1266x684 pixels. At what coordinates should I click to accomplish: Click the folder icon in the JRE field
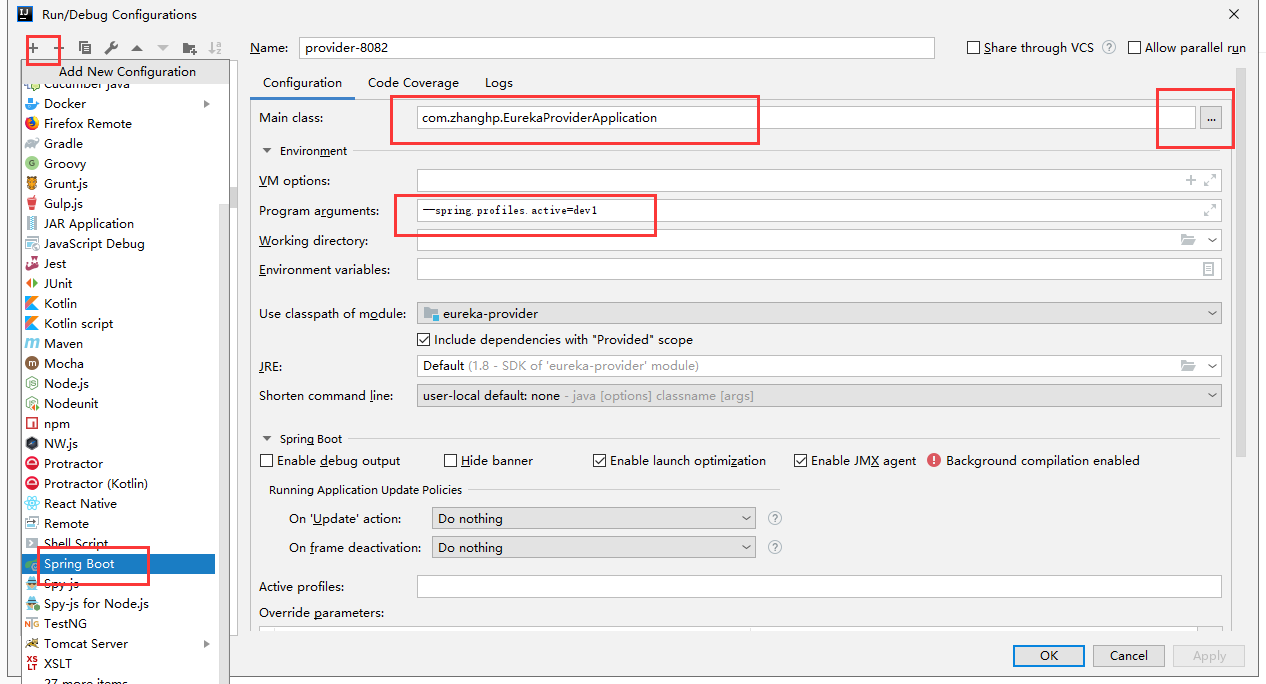(1188, 365)
